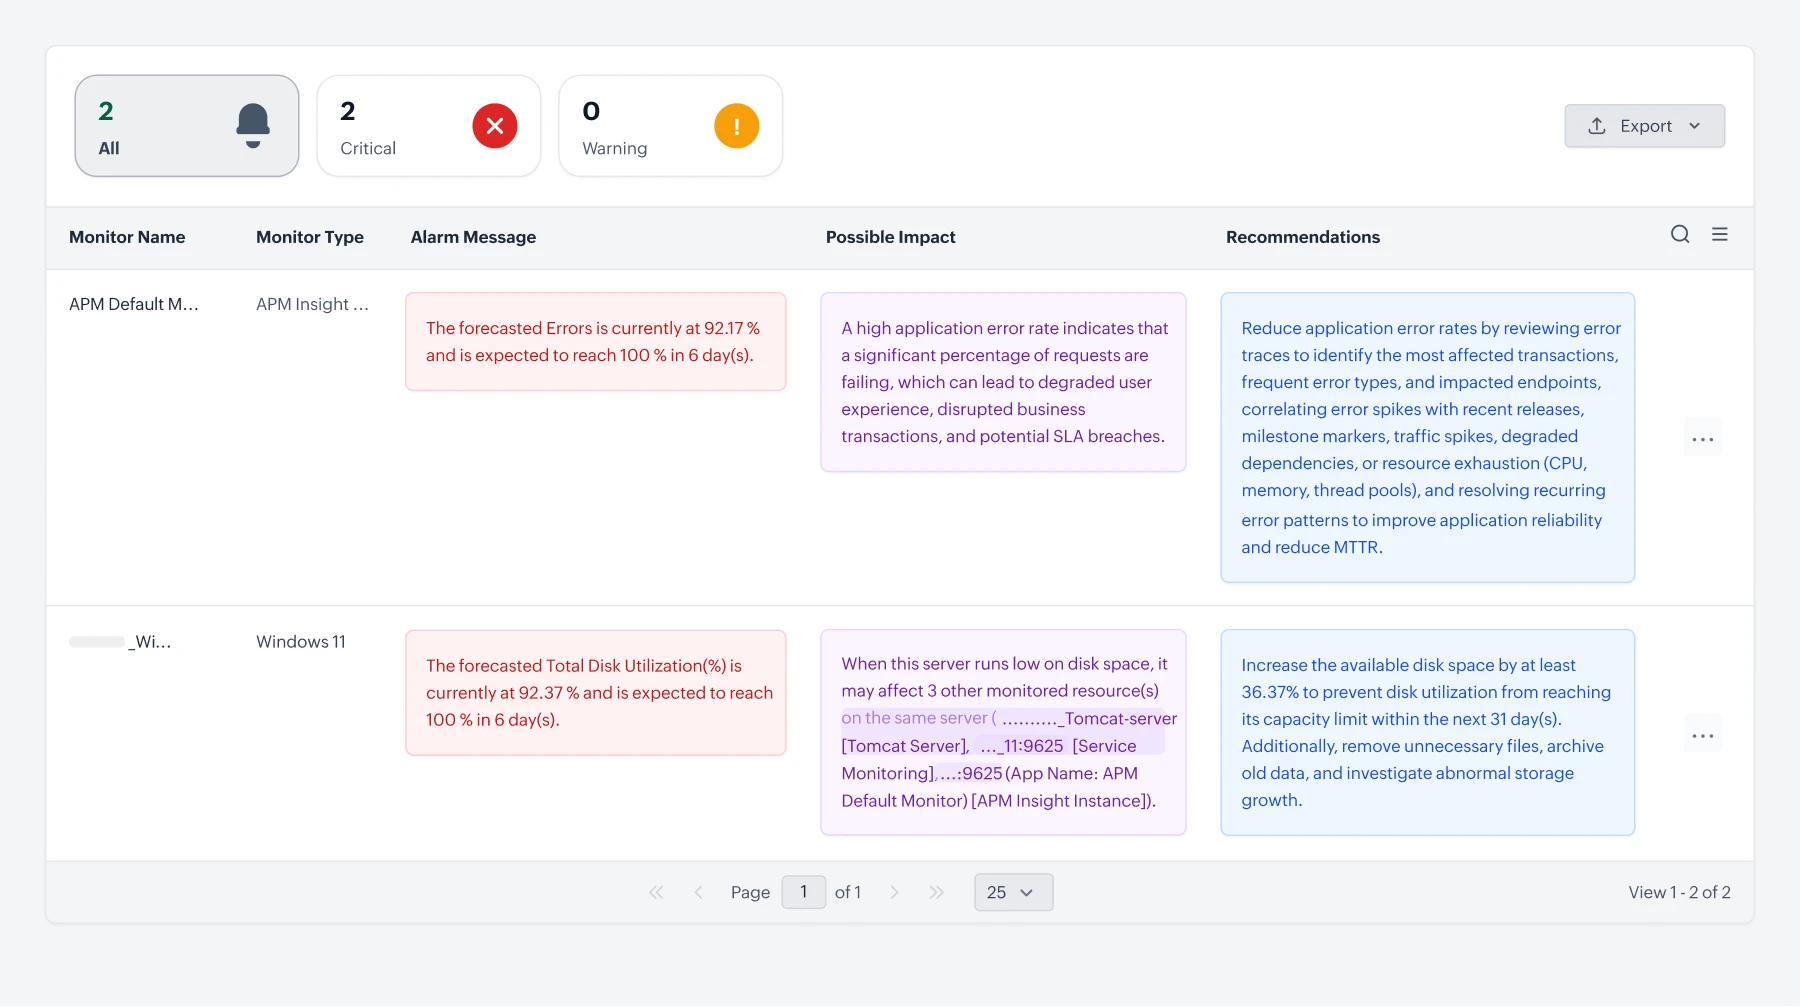Viewport: 1800px width, 1007px height.
Task: Click the Alarm Message column header
Action: (473, 237)
